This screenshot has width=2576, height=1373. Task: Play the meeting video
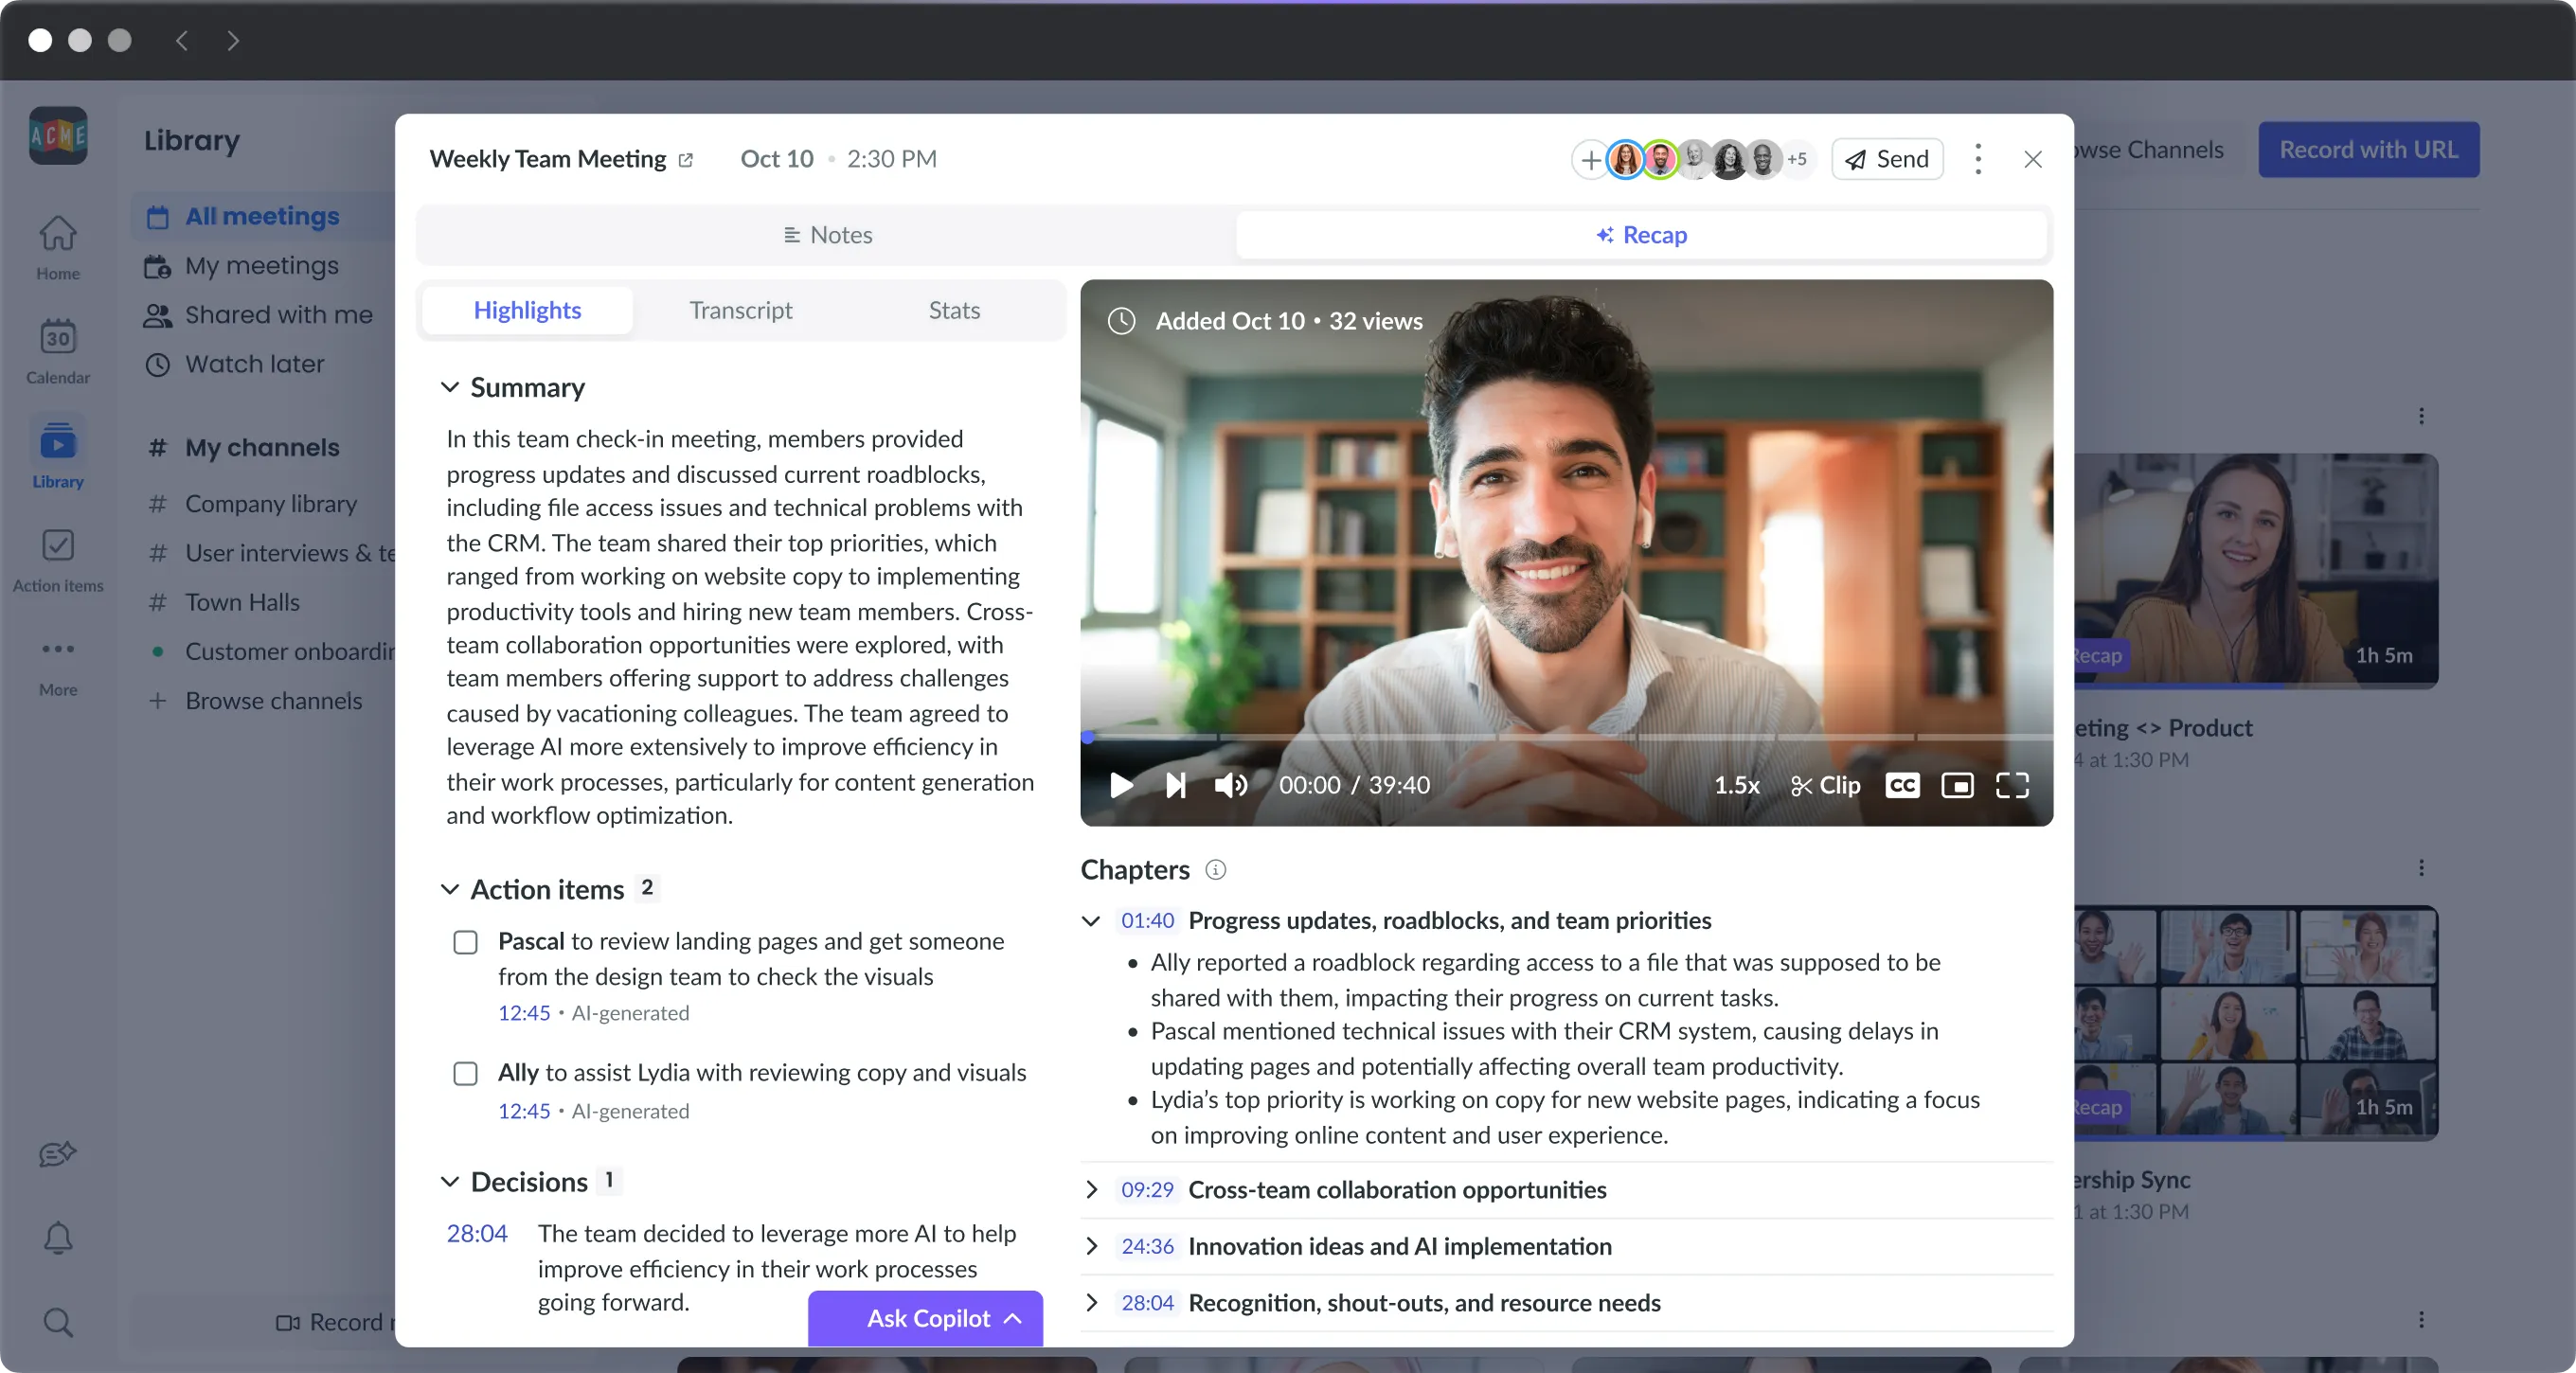(x=1121, y=785)
